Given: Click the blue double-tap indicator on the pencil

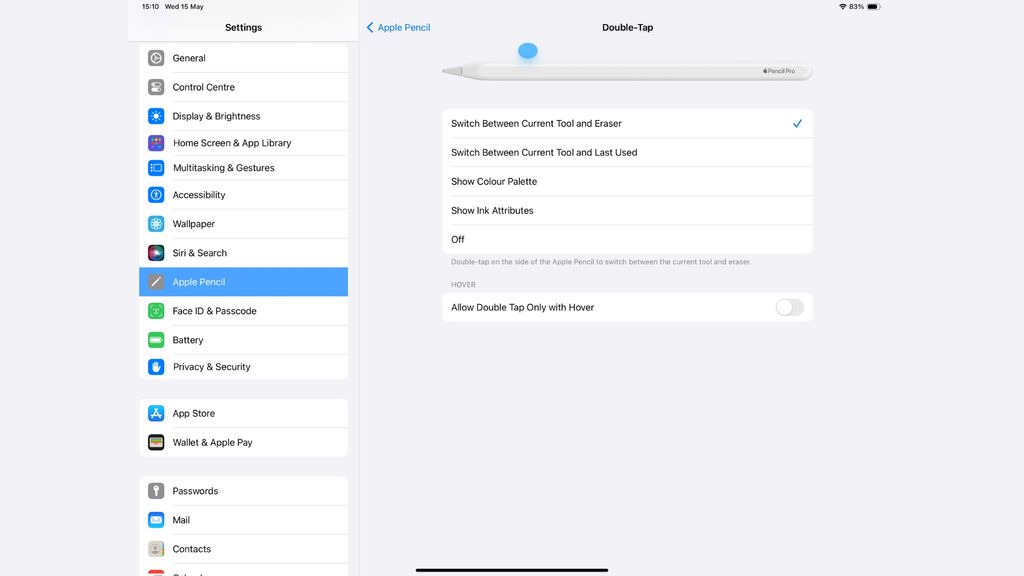Looking at the screenshot, I should [x=527, y=50].
